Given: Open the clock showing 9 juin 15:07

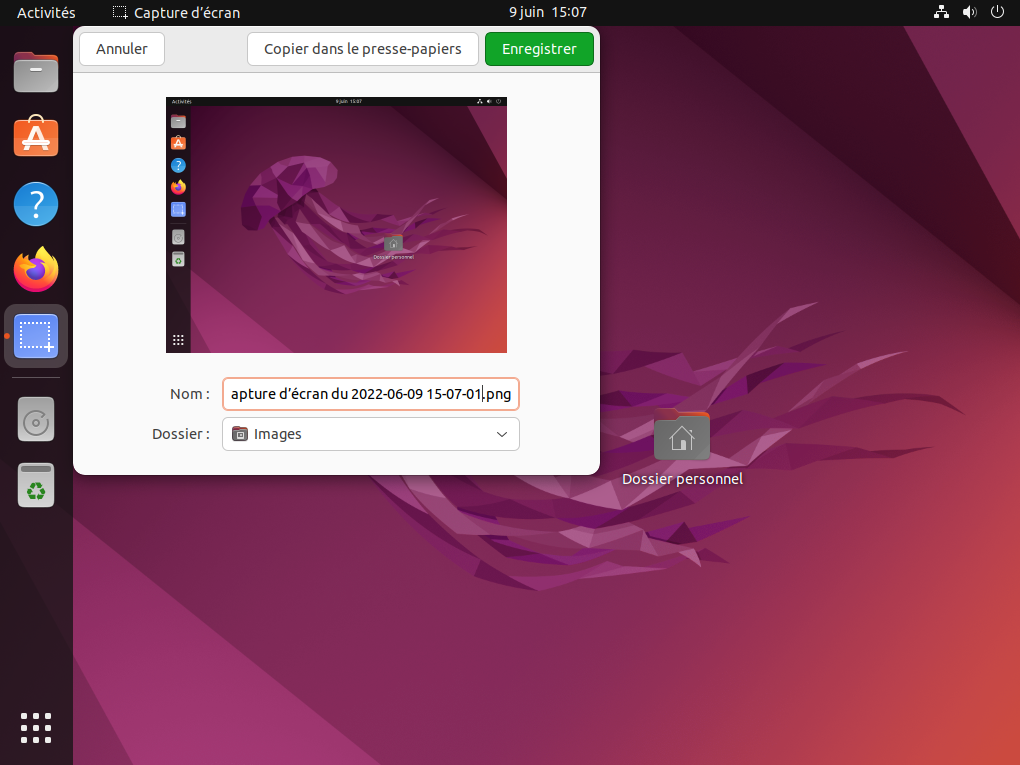Looking at the screenshot, I should click(548, 12).
